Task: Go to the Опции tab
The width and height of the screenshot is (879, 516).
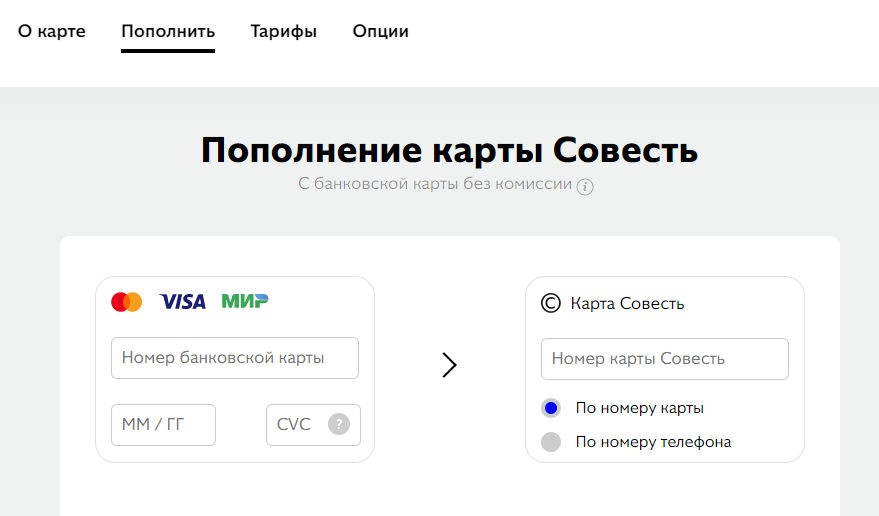Action: [x=380, y=31]
